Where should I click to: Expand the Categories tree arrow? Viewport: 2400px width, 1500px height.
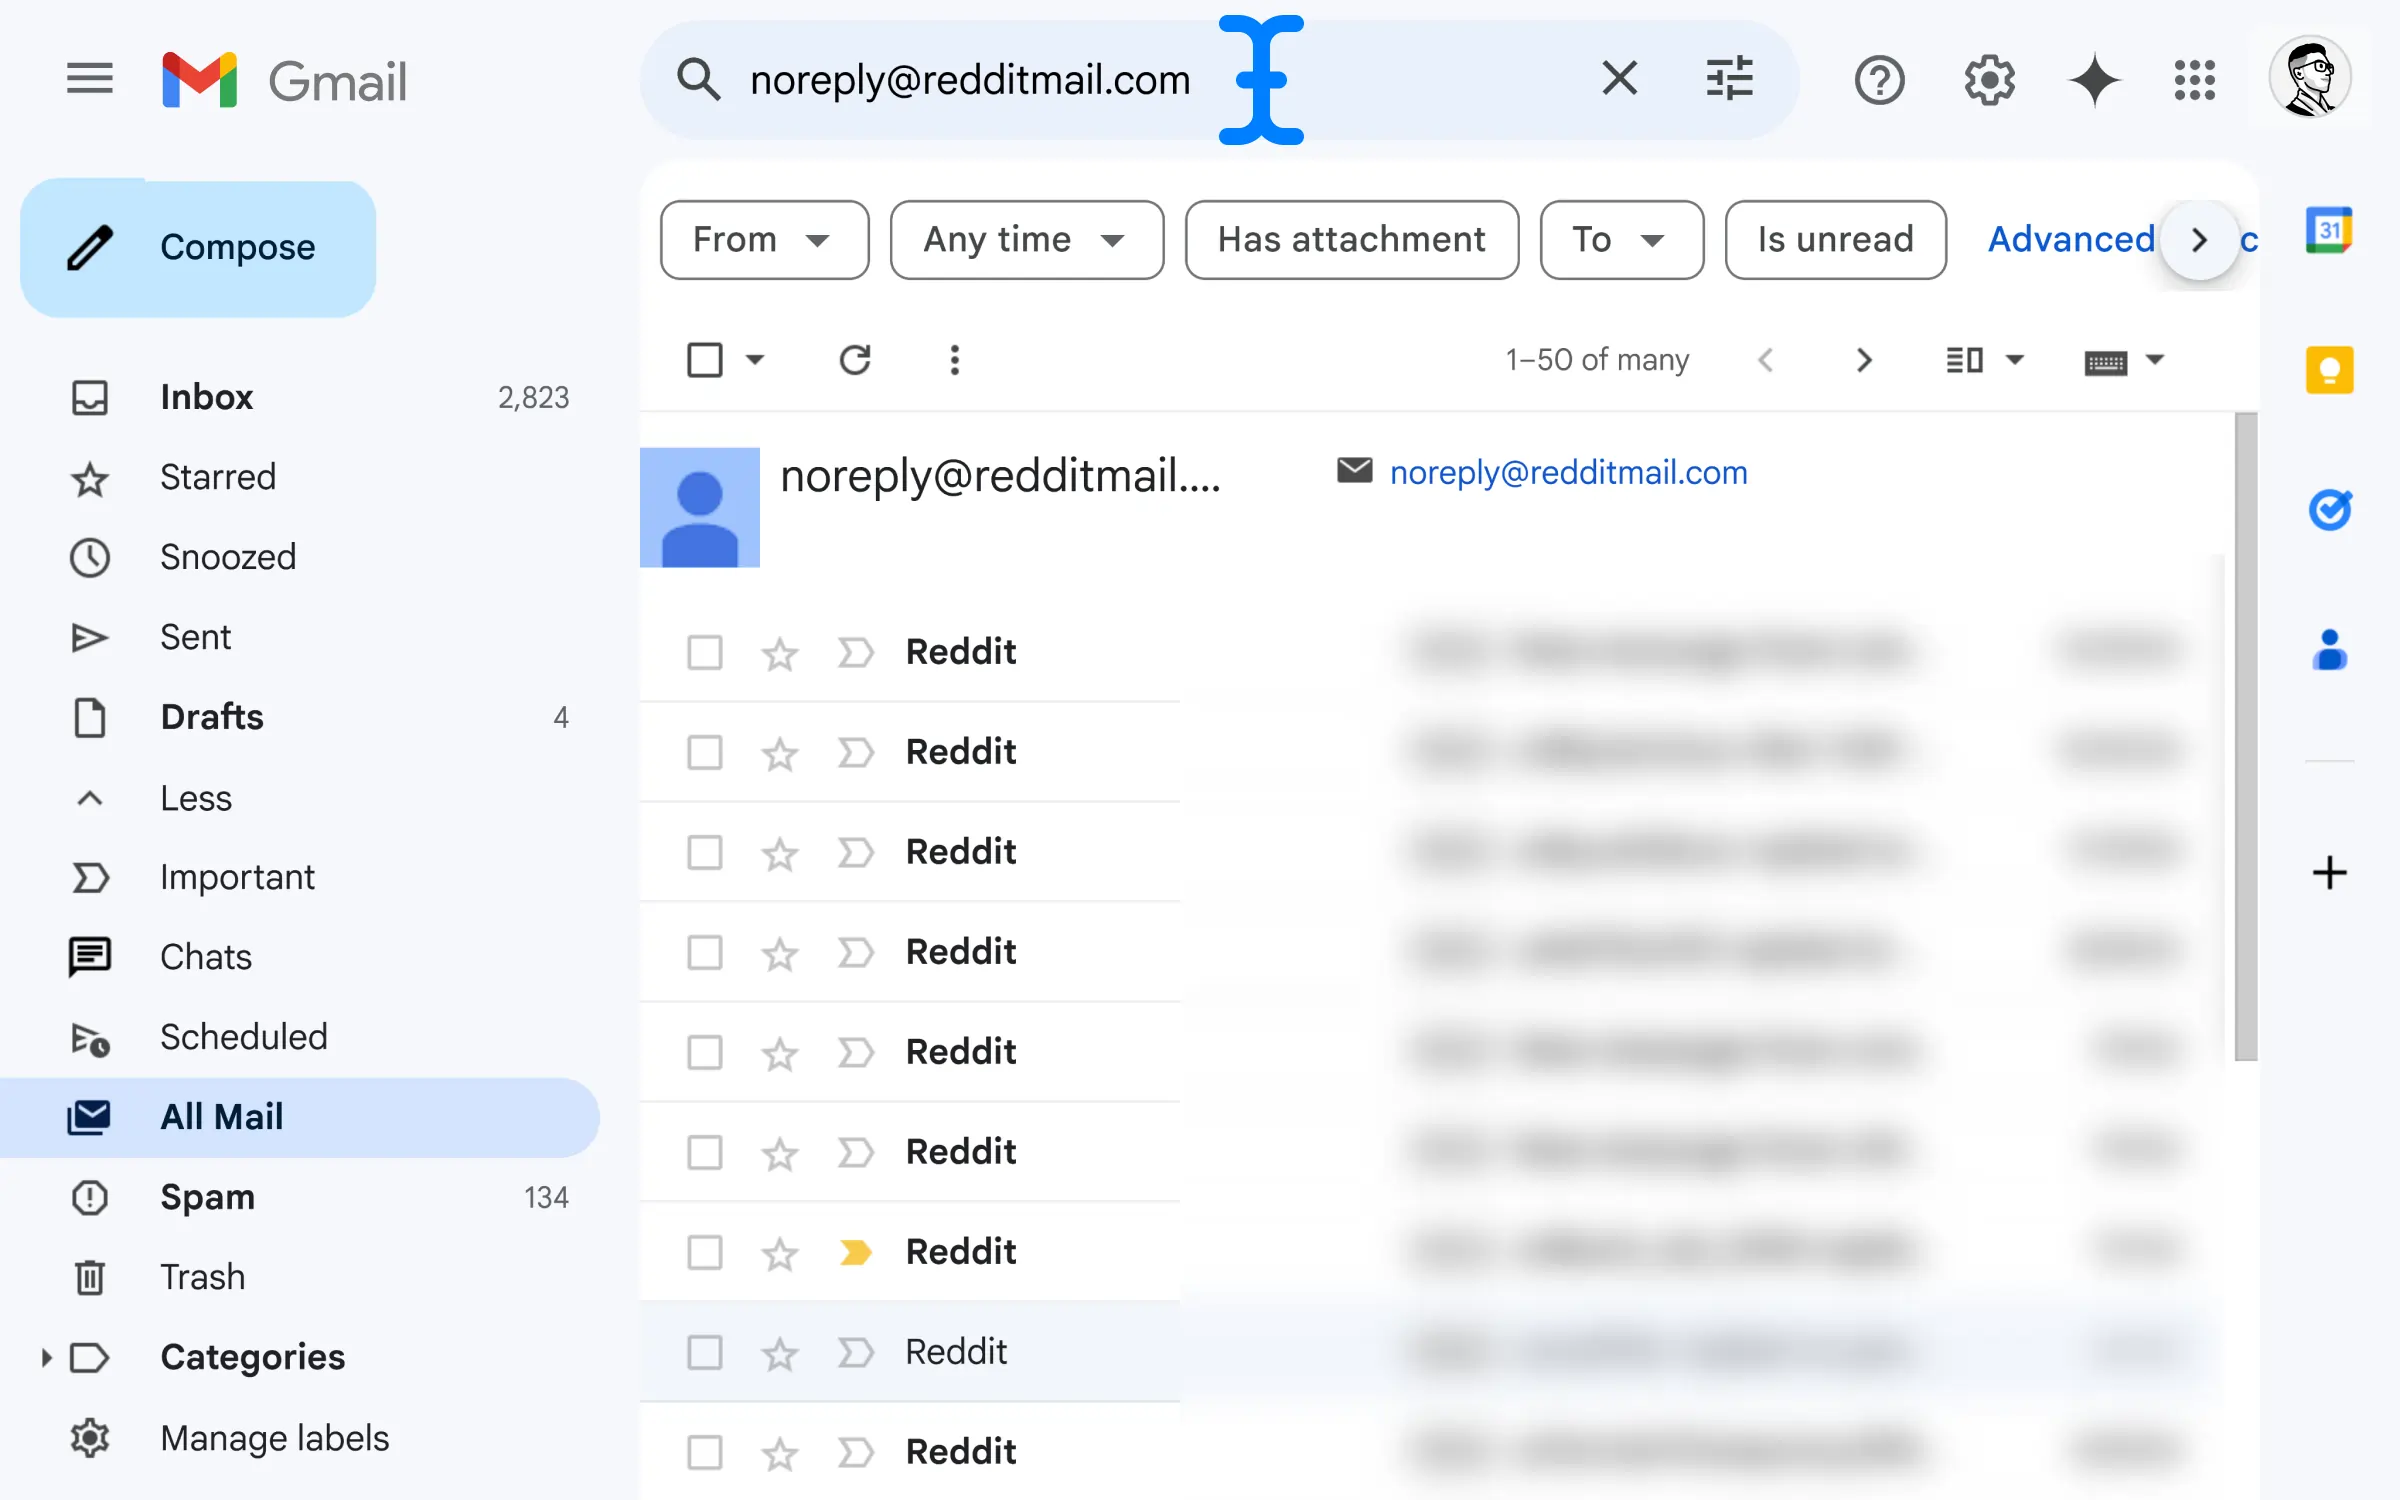(45, 1357)
